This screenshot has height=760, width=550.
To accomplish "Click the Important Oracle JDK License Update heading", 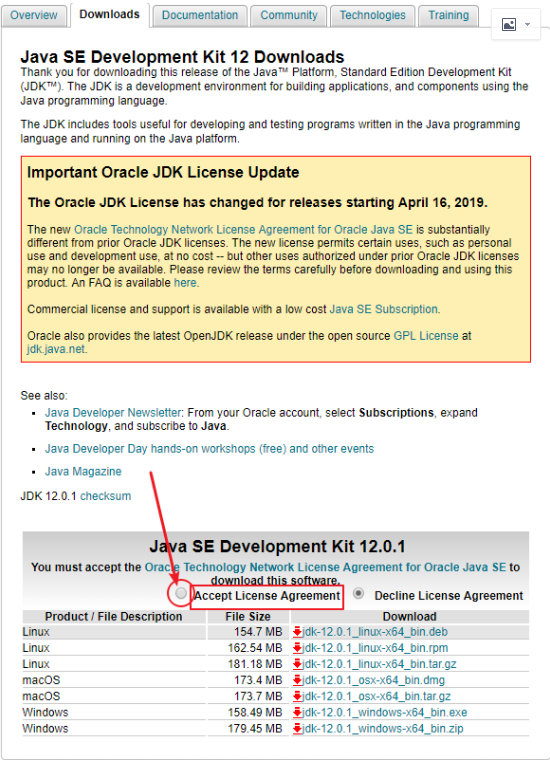I will coord(163,173).
